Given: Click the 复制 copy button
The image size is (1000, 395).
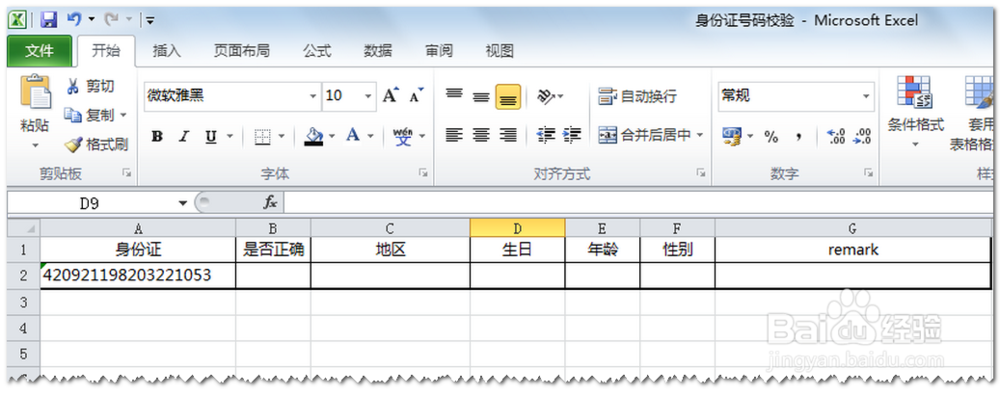Looking at the screenshot, I should click(89, 116).
